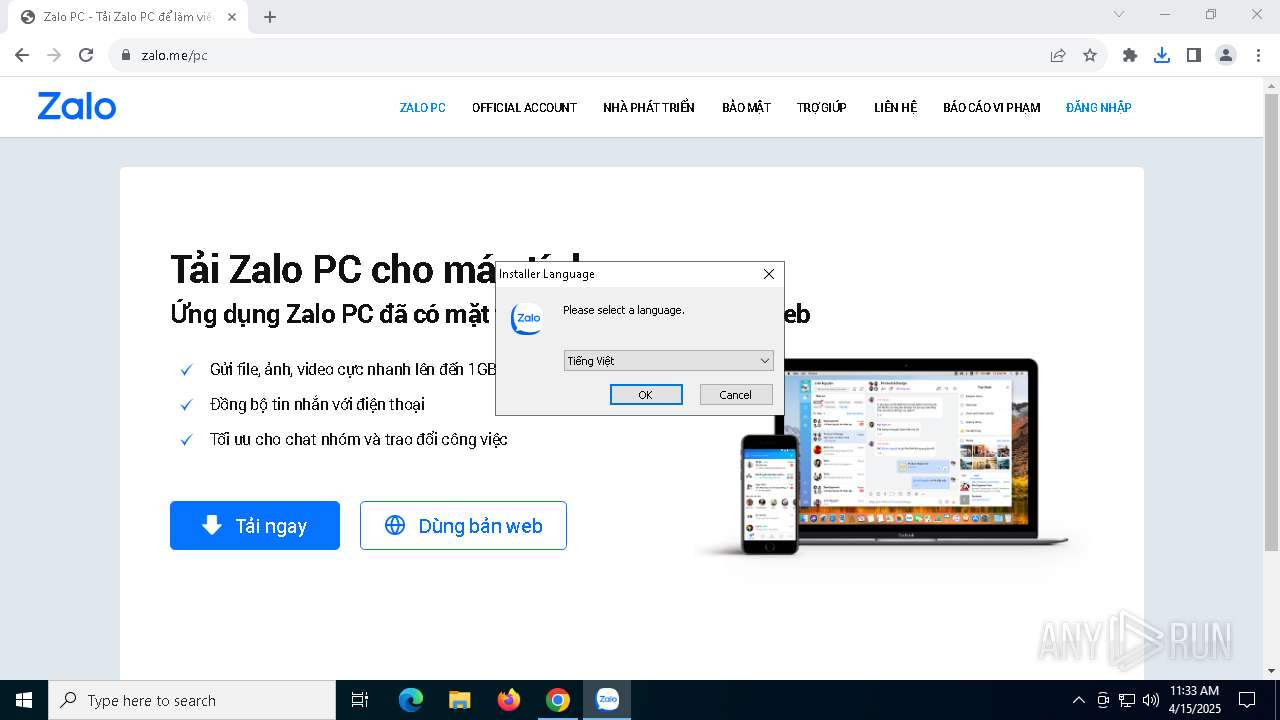Screen dimensions: 1280x720
Task: Launch Firefox from taskbar
Action: coord(509,700)
